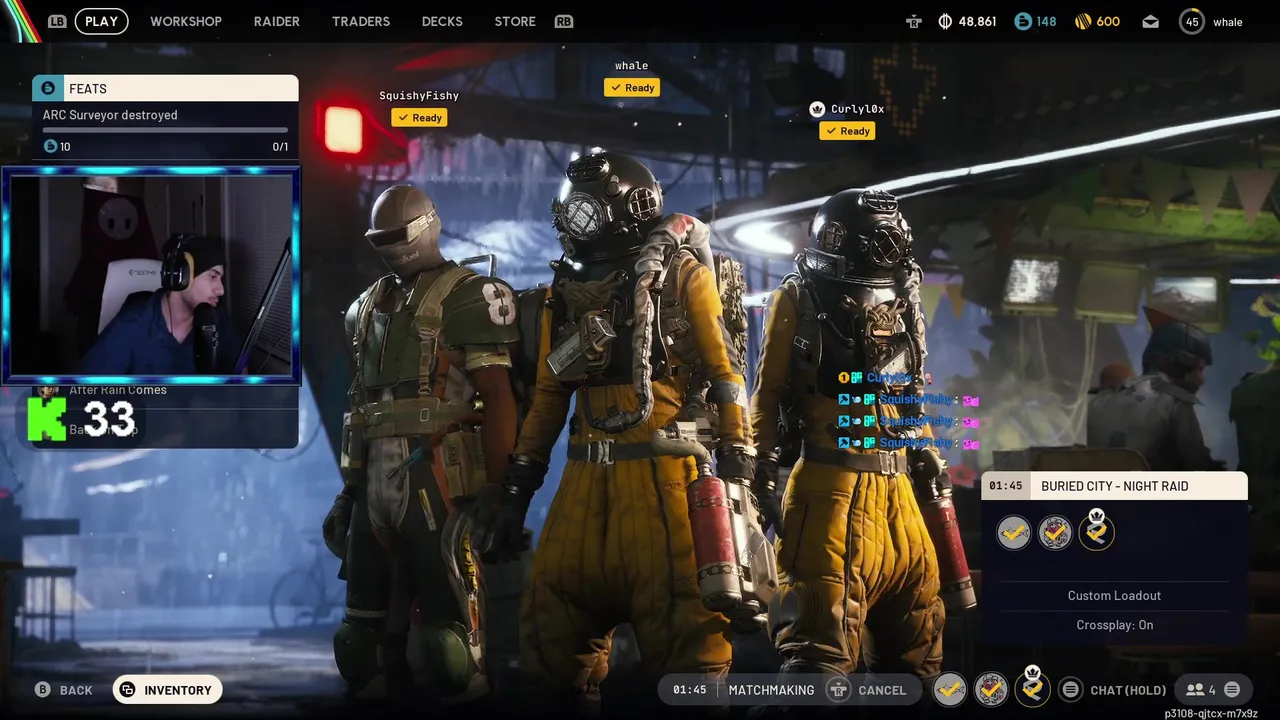Click the whale name above center raider

(631, 66)
